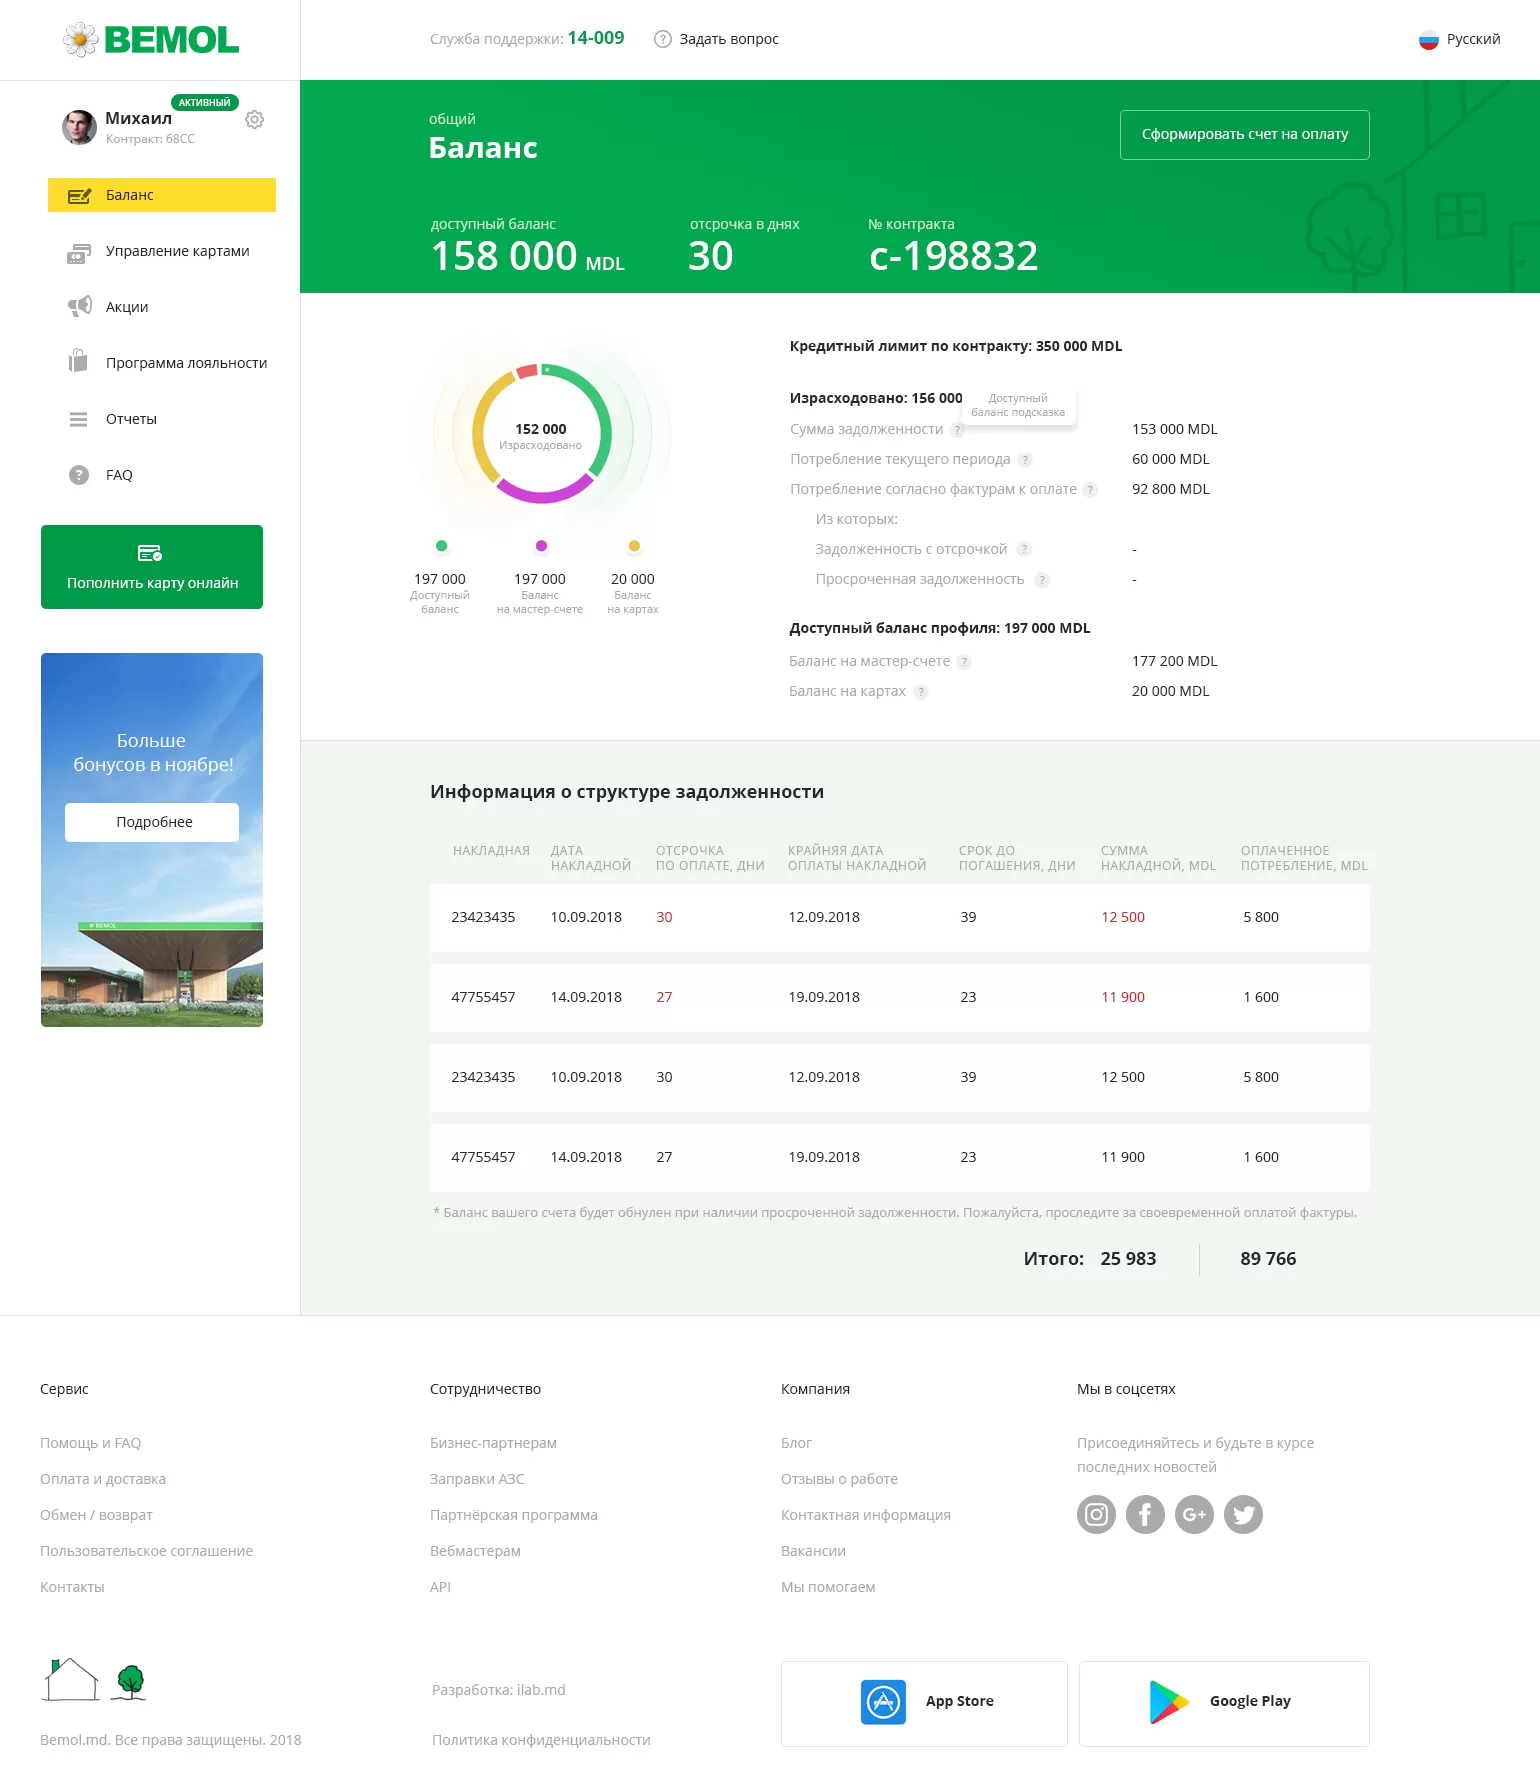Click the purple master-account balance dot
1540x1782 pixels.
click(x=541, y=546)
